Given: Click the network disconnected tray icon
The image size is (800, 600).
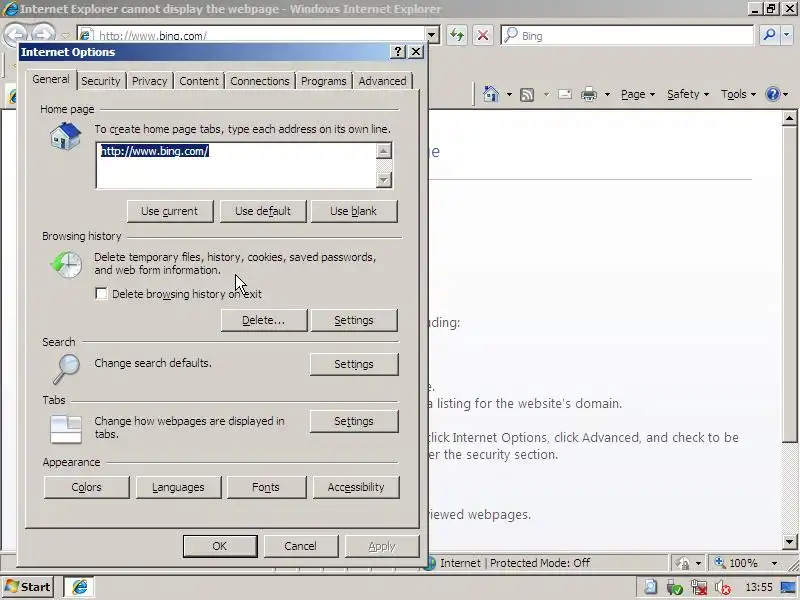Looking at the screenshot, I should pos(698,588).
